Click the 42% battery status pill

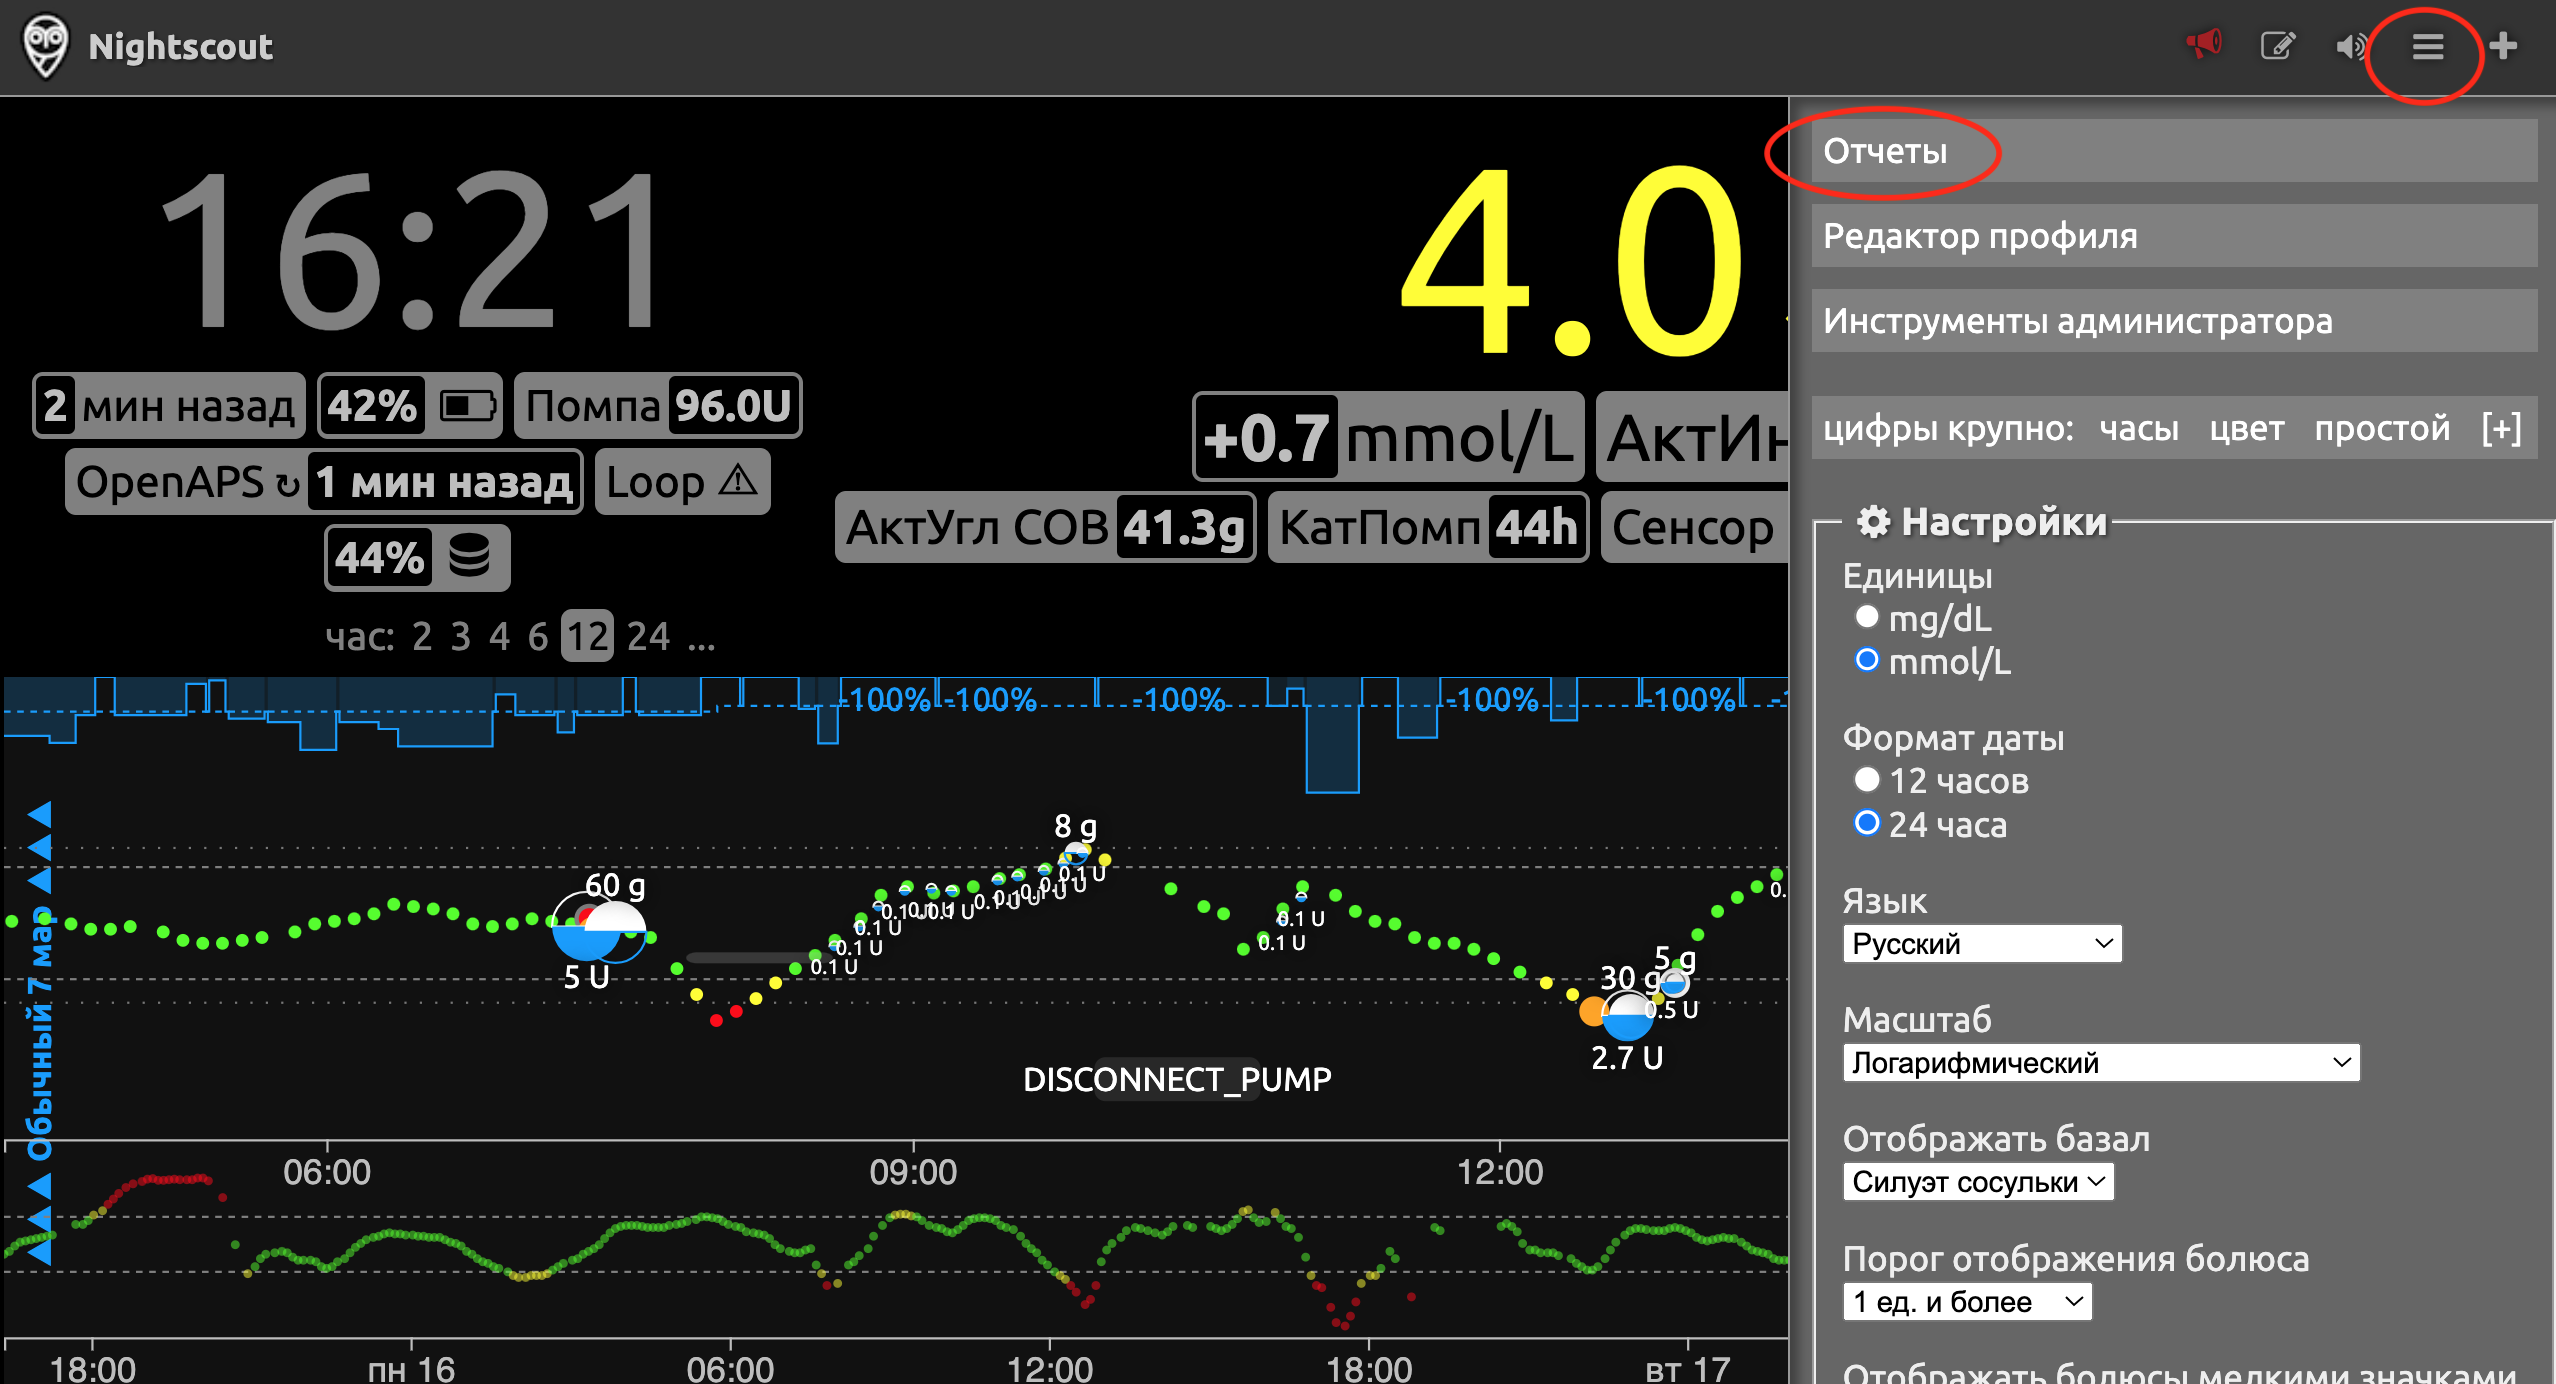[x=410, y=406]
